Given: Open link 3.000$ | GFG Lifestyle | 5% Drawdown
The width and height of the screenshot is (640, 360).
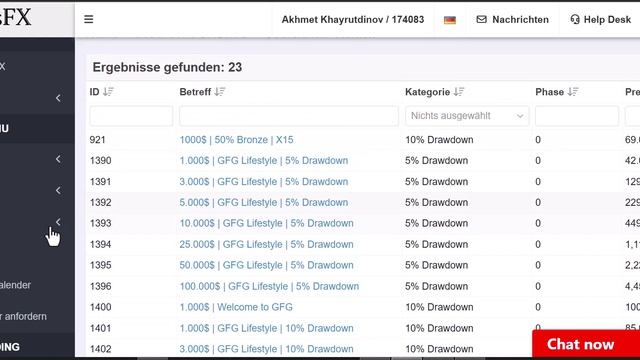Looking at the screenshot, I should (x=264, y=182).
